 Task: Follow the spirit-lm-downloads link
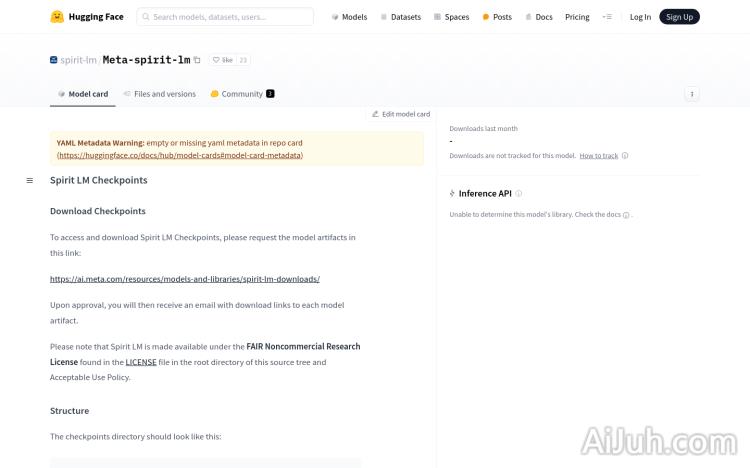click(185, 279)
